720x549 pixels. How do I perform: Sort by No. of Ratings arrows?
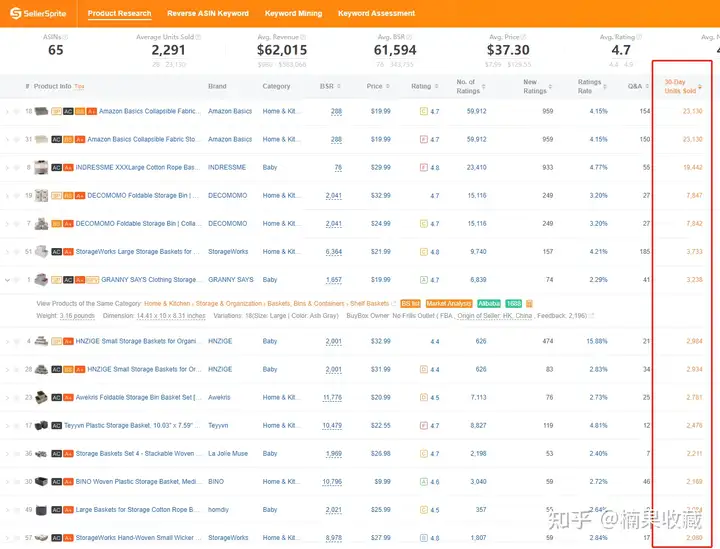[484, 86]
